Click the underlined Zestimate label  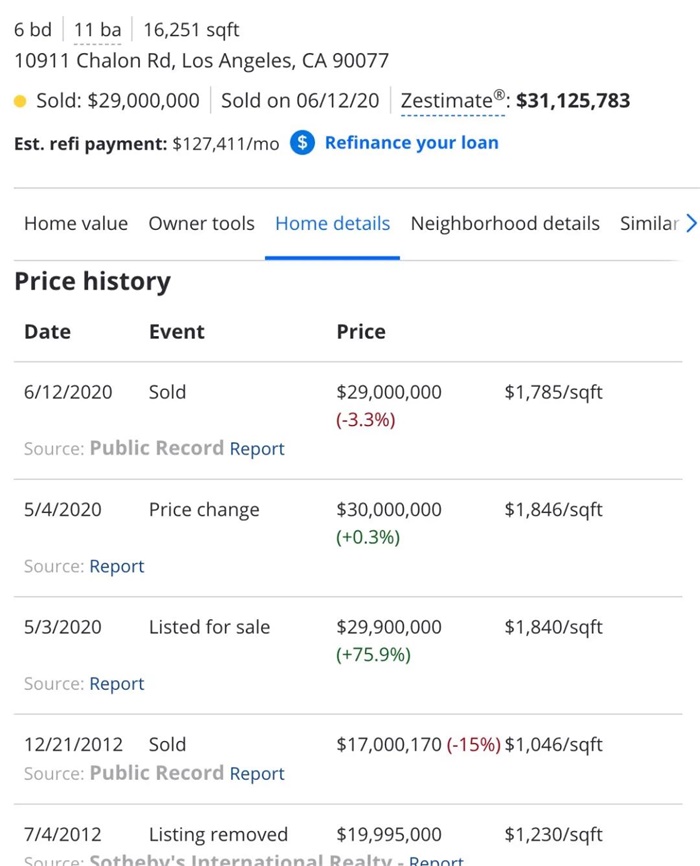452,101
